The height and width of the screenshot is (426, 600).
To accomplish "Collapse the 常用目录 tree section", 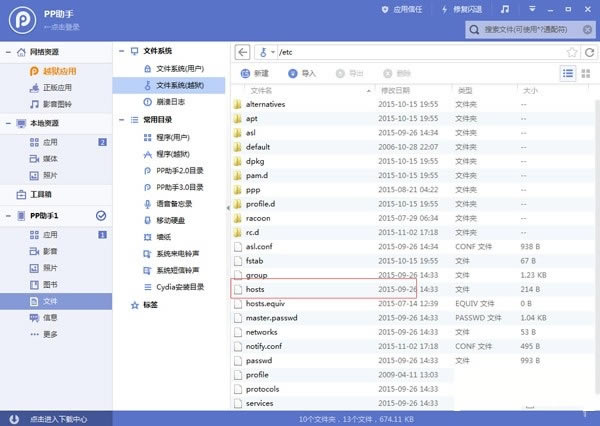I will pyautogui.click(x=122, y=120).
